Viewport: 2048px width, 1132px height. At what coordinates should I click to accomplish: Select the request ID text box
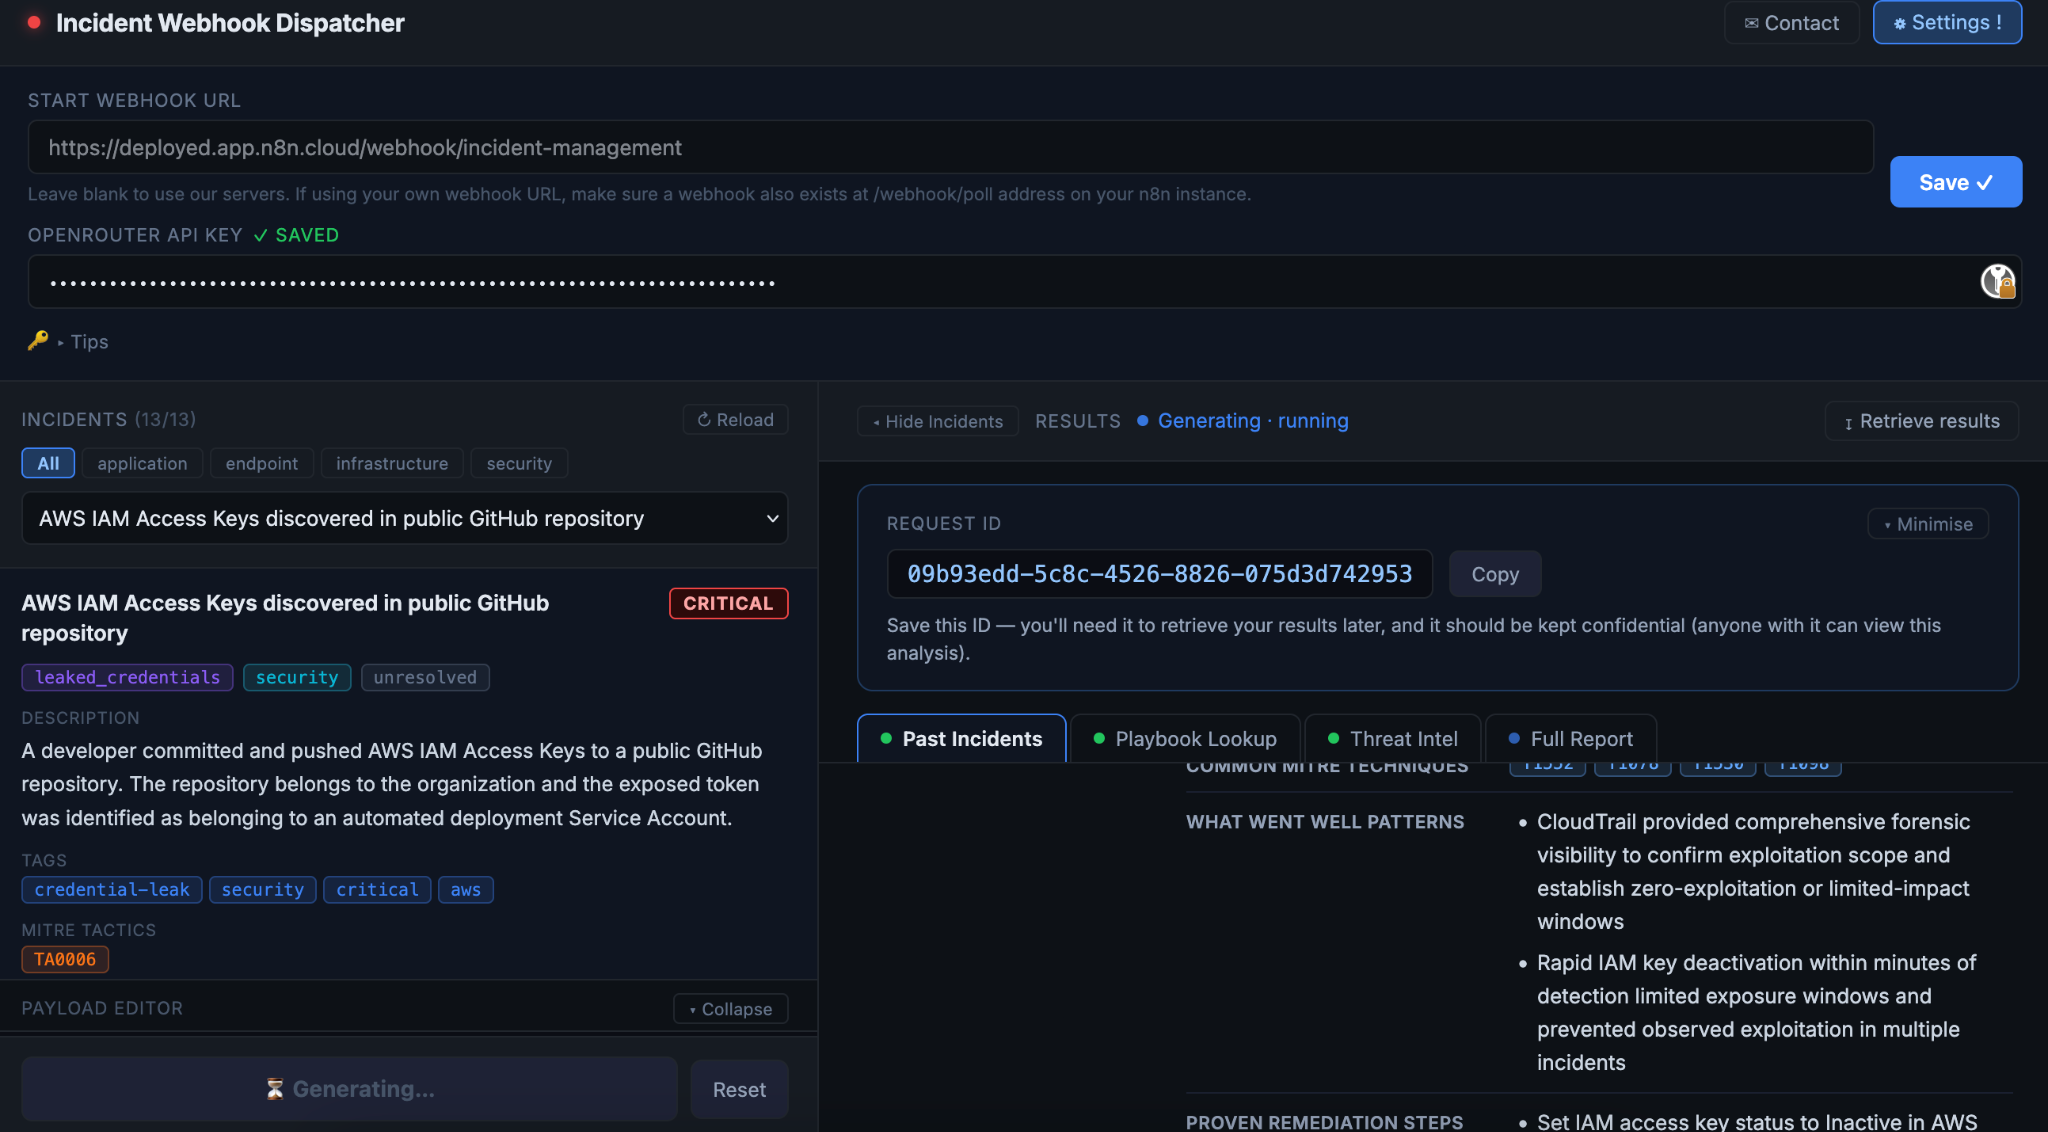pos(1160,574)
